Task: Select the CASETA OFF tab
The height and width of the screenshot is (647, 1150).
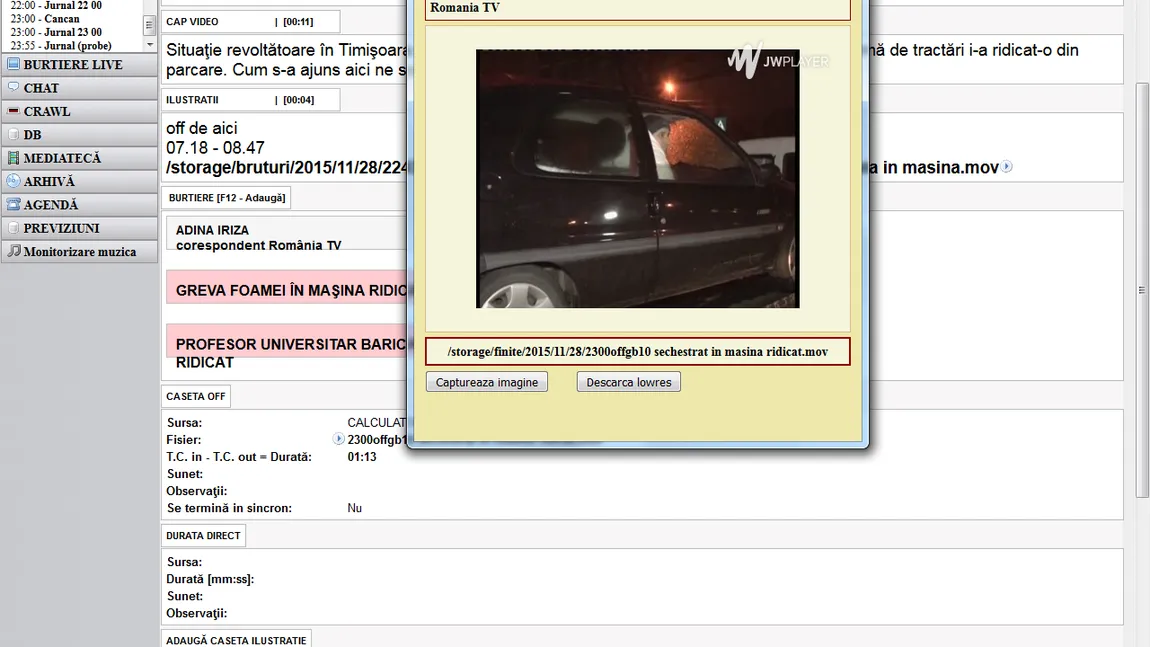Action: click(196, 396)
